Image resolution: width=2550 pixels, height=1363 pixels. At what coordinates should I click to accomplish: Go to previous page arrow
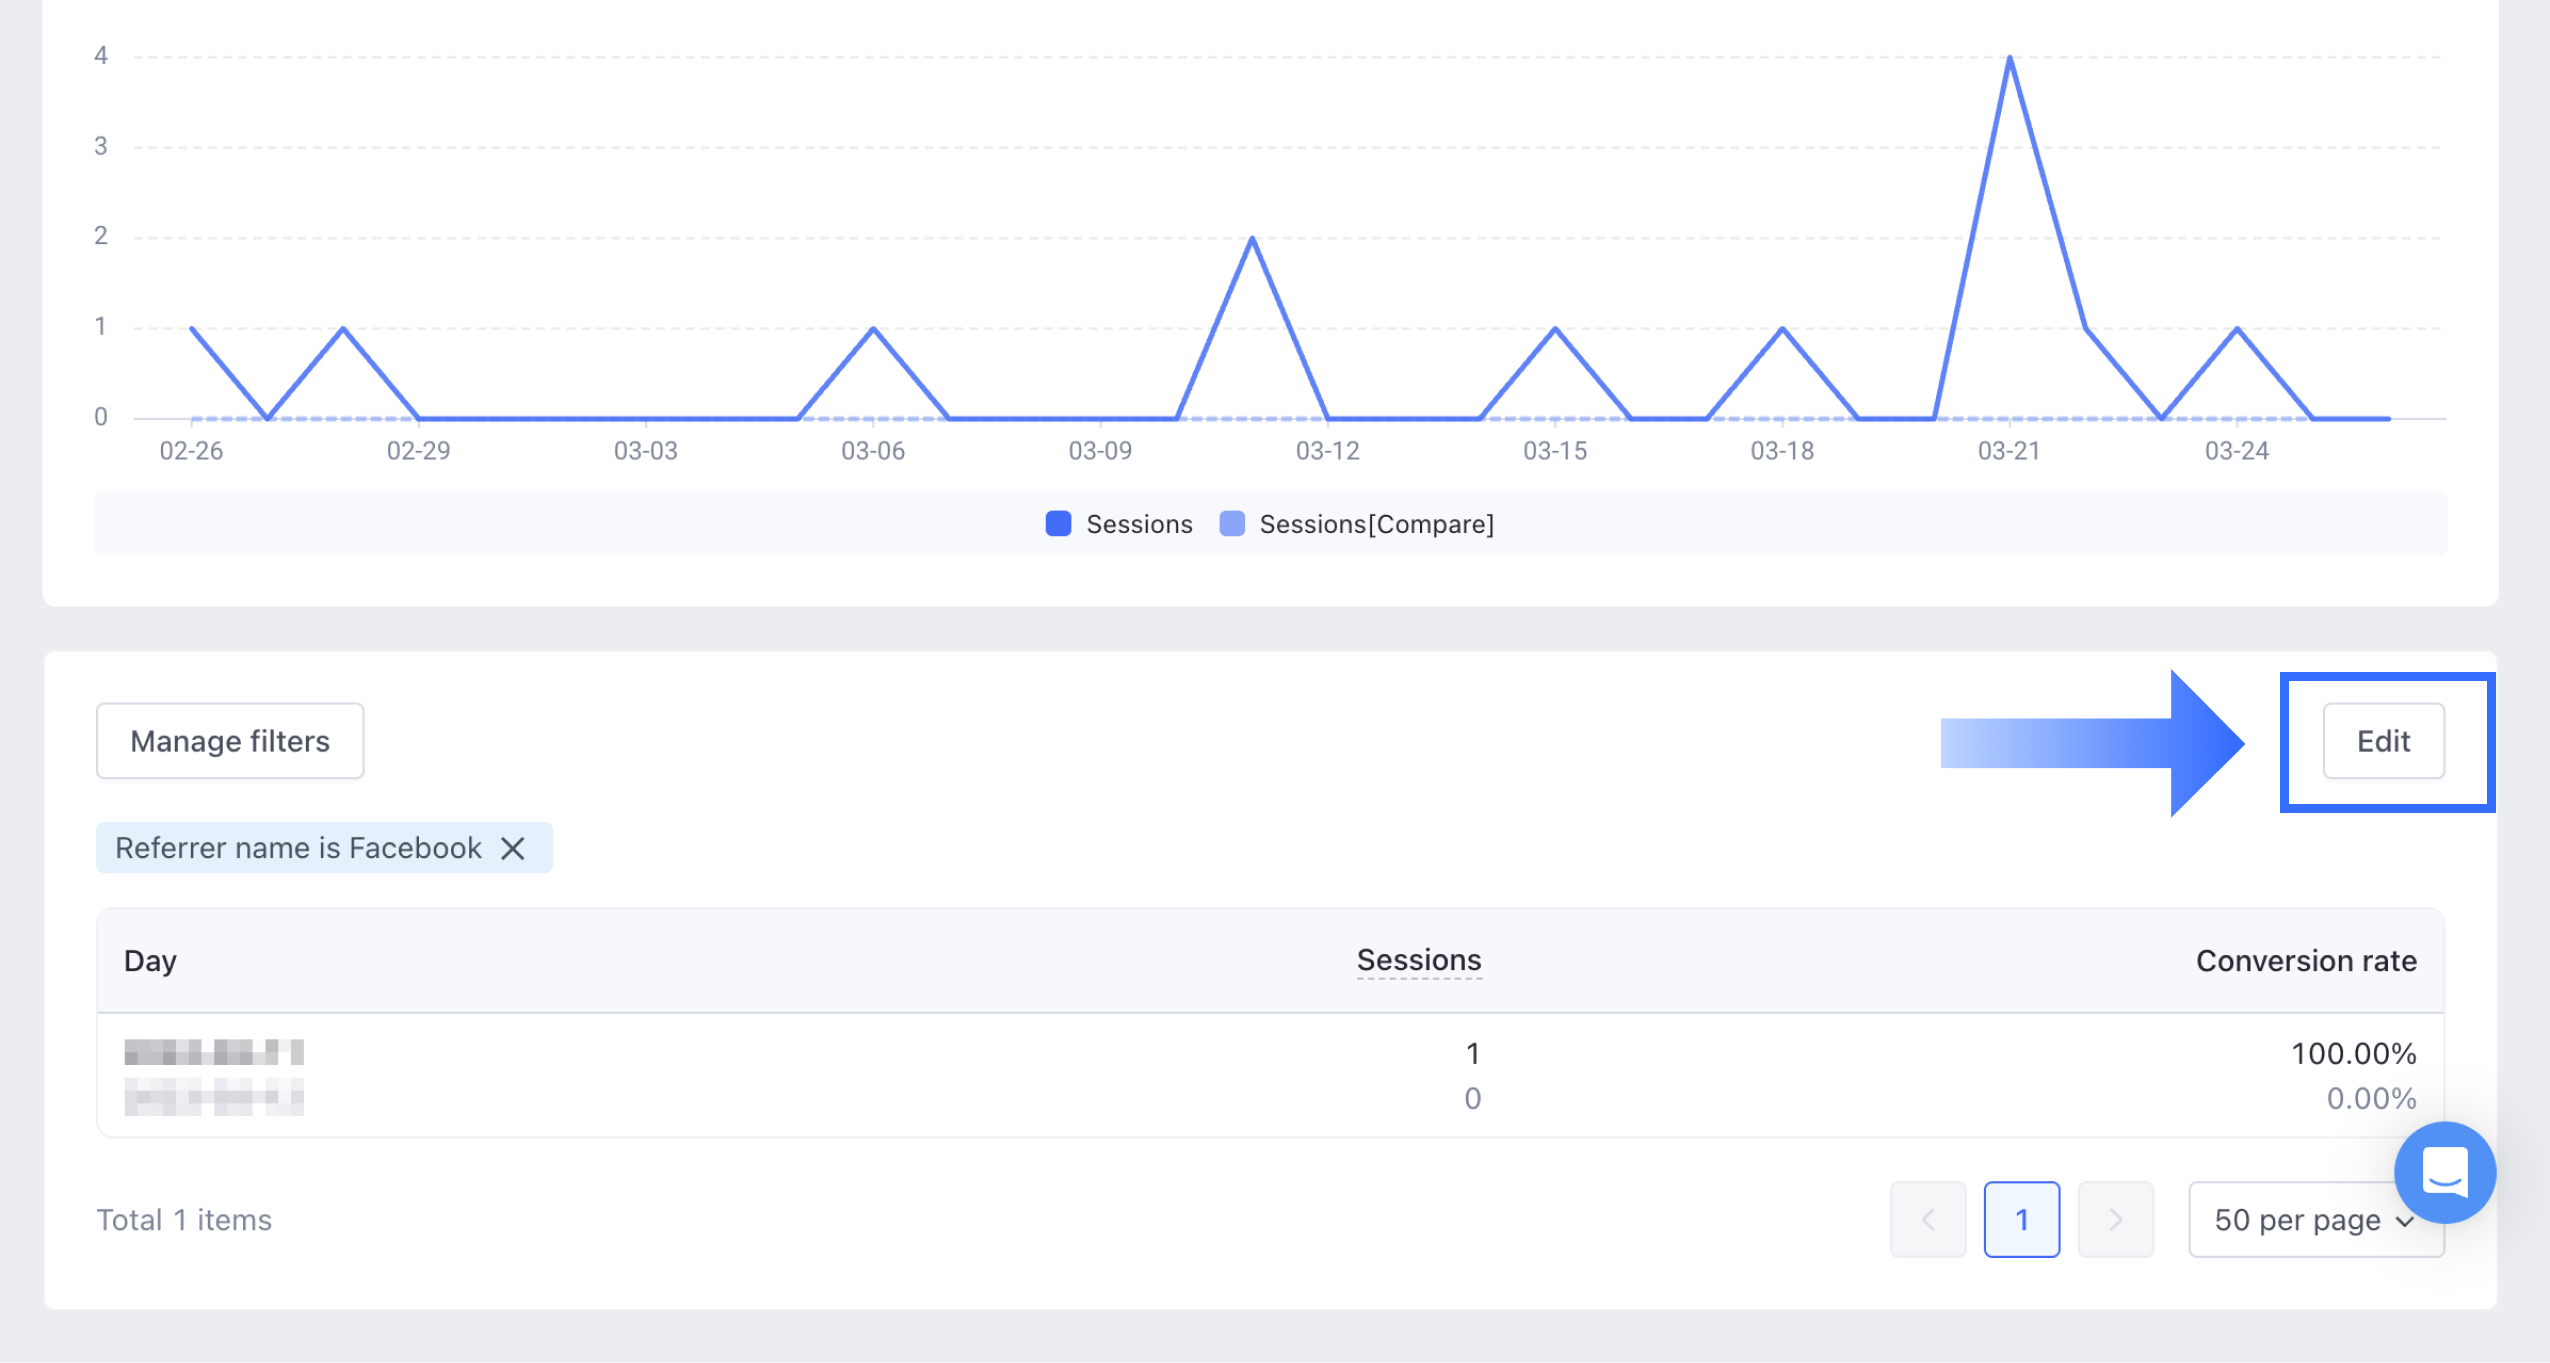[1927, 1219]
